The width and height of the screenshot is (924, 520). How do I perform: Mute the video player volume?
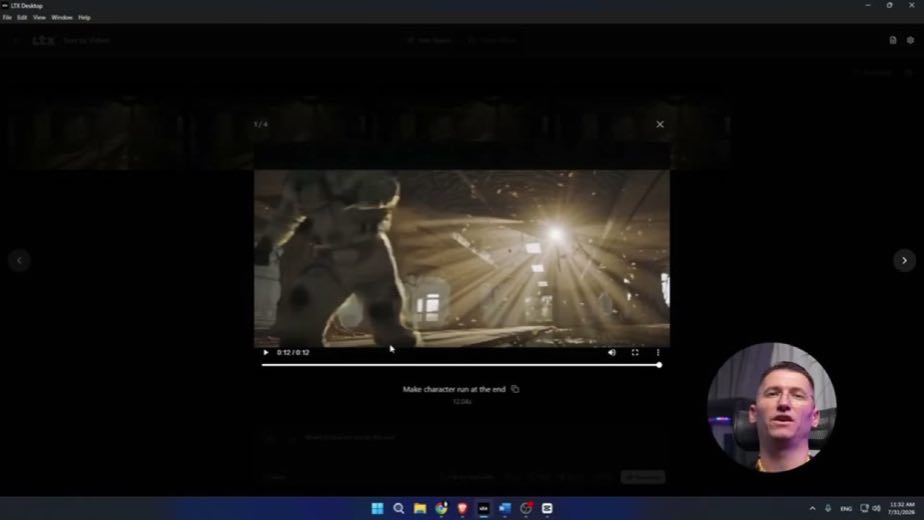[612, 353]
